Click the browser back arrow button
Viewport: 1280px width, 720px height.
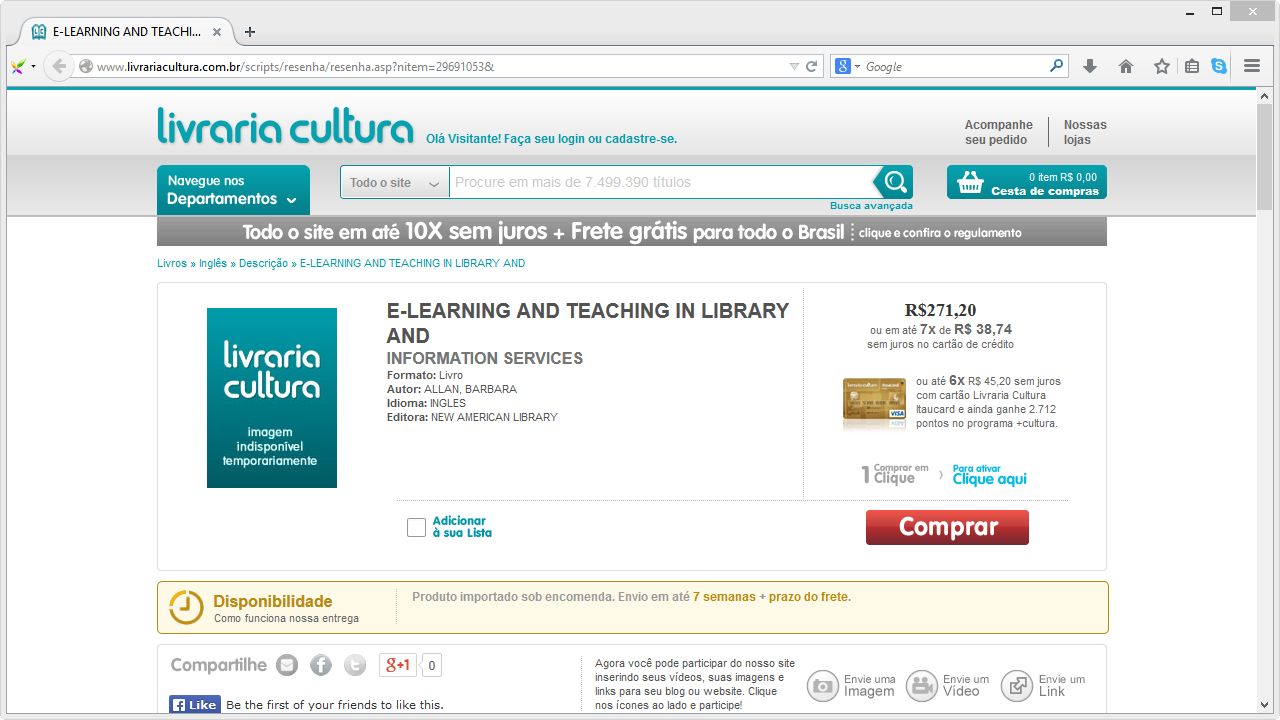tap(59, 67)
